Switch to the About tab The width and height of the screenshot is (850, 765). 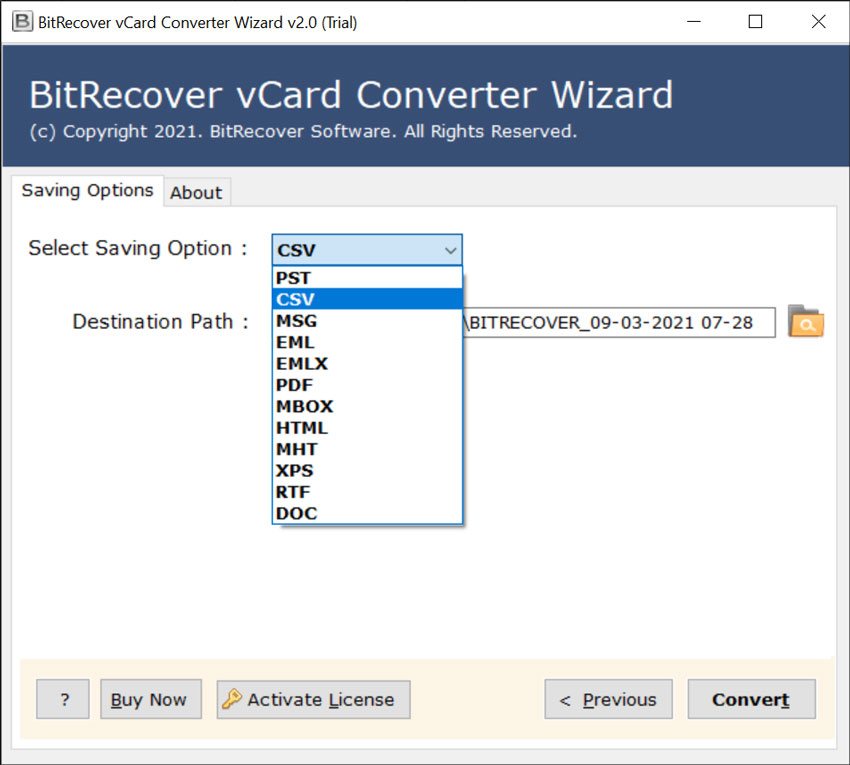(196, 192)
